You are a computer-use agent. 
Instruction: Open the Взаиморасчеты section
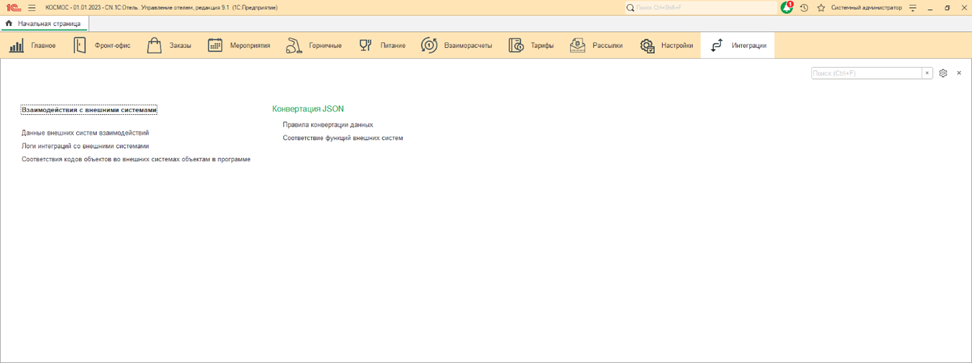pos(468,46)
